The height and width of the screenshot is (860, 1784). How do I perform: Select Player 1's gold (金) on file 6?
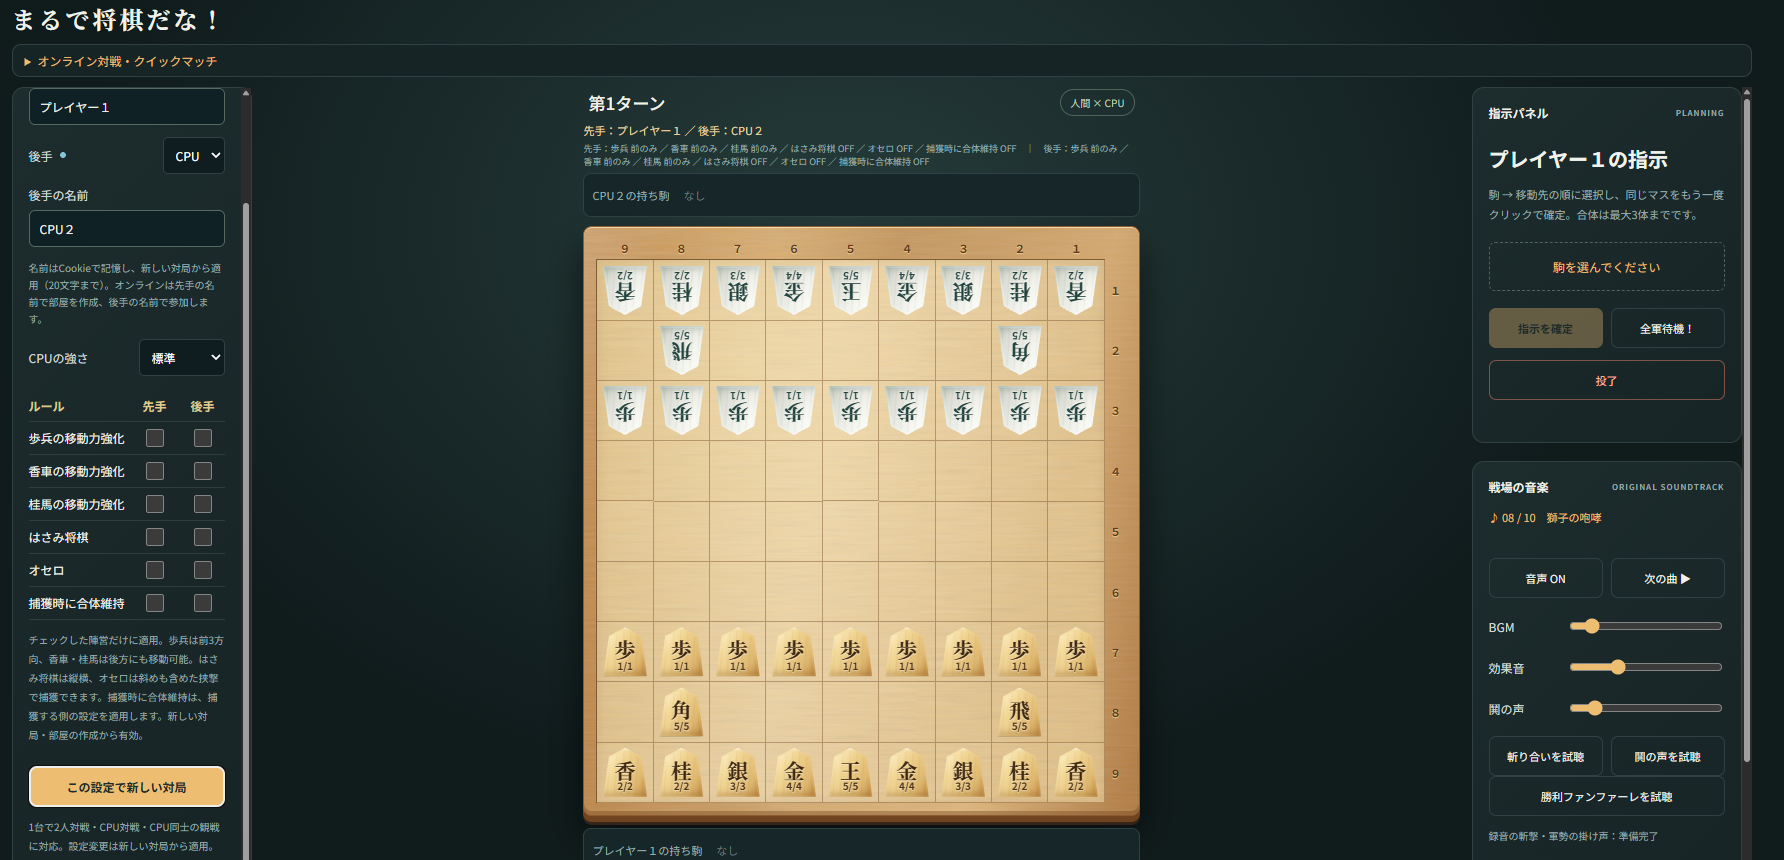coord(794,773)
